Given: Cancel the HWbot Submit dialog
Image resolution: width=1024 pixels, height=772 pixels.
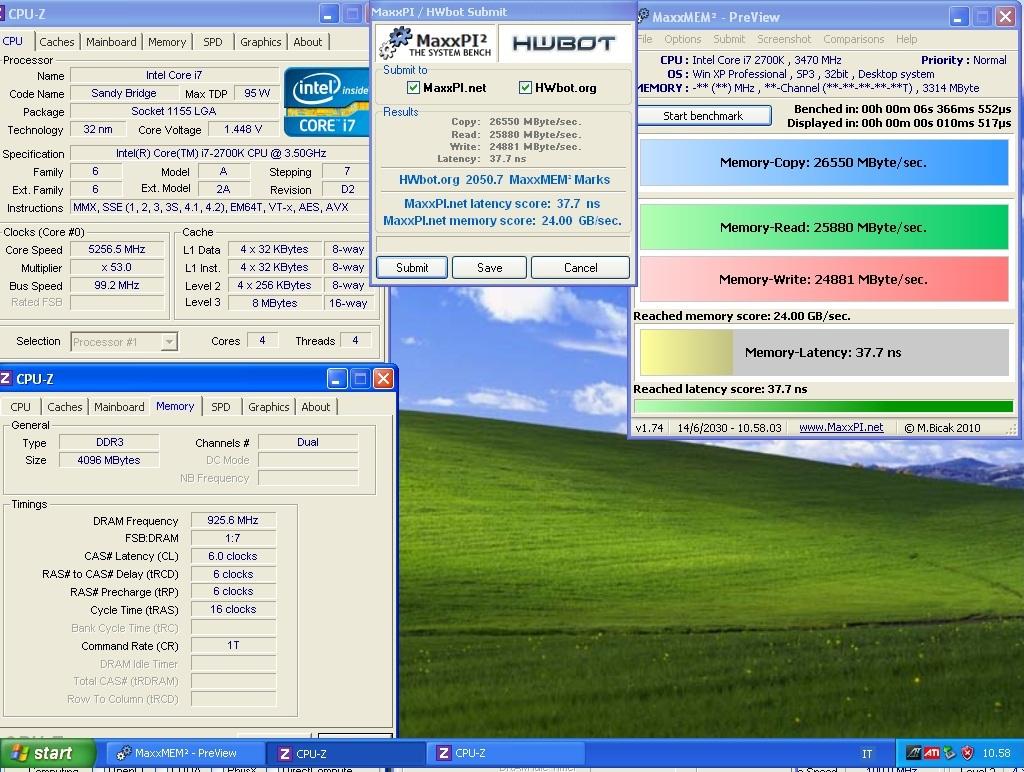Looking at the screenshot, I should (581, 268).
